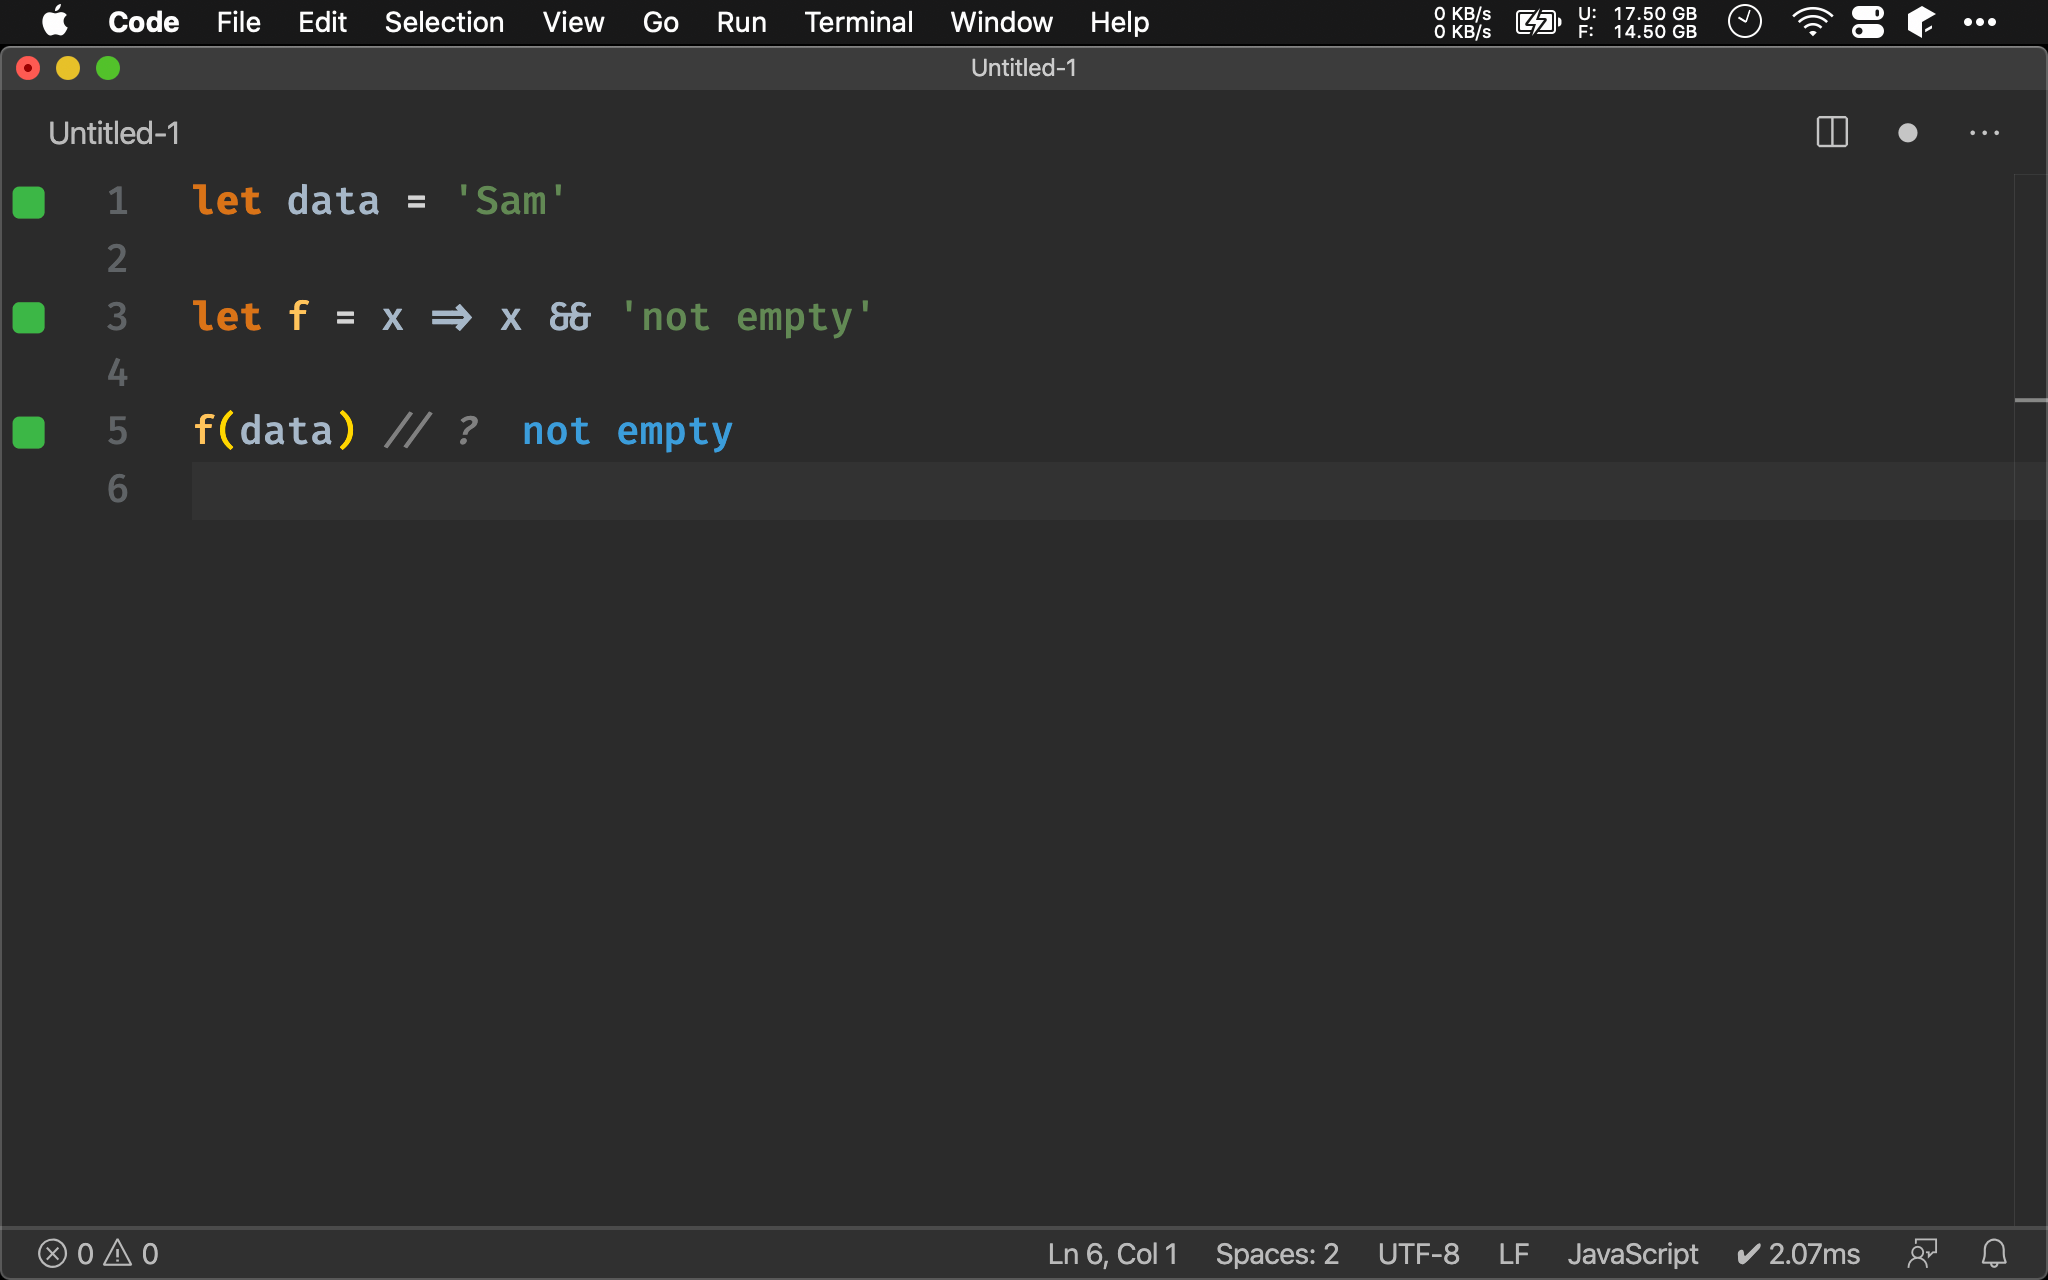2048x1280 pixels.
Task: Click the arrow operator on line 3
Action: tap(451, 318)
